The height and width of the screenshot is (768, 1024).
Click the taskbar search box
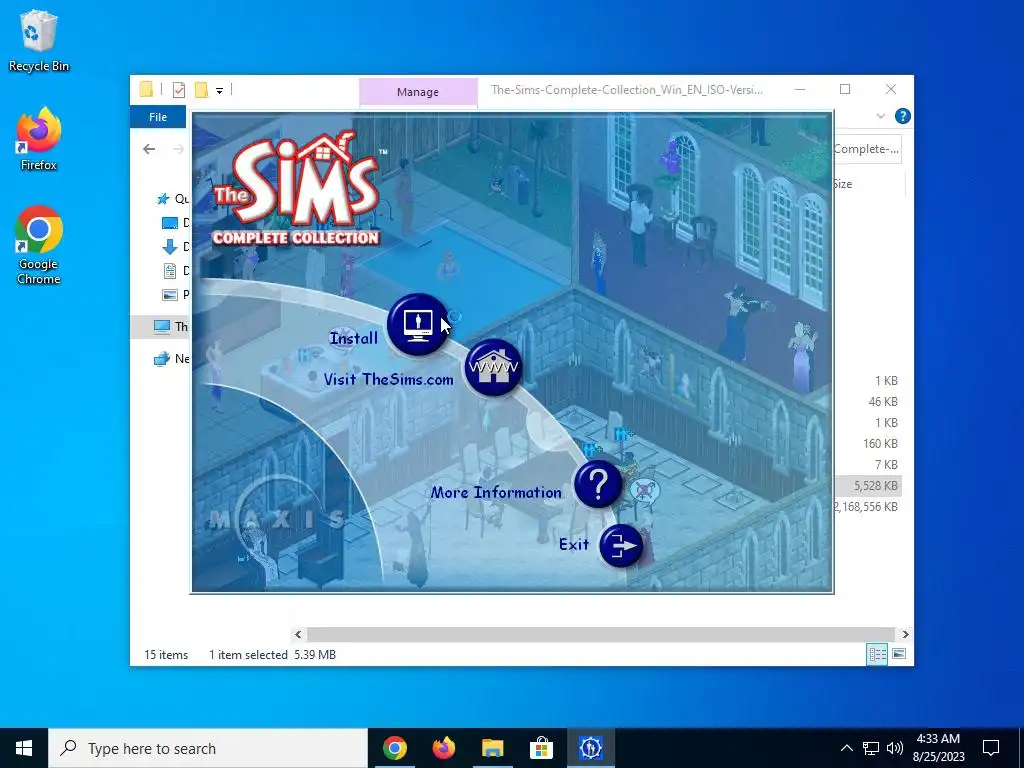208,748
